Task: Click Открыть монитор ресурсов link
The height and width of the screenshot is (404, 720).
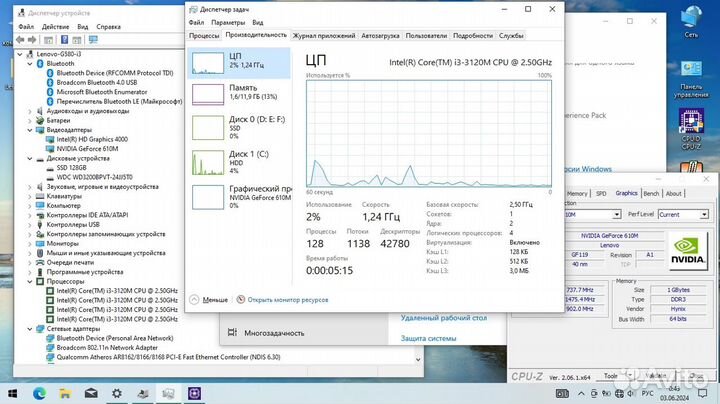Action: pyautogui.click(x=288, y=300)
